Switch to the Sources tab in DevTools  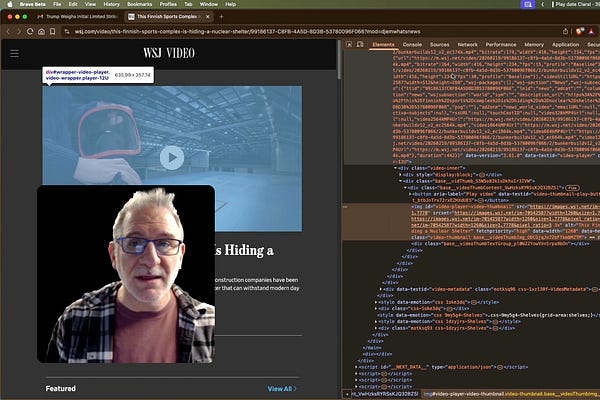pos(439,45)
